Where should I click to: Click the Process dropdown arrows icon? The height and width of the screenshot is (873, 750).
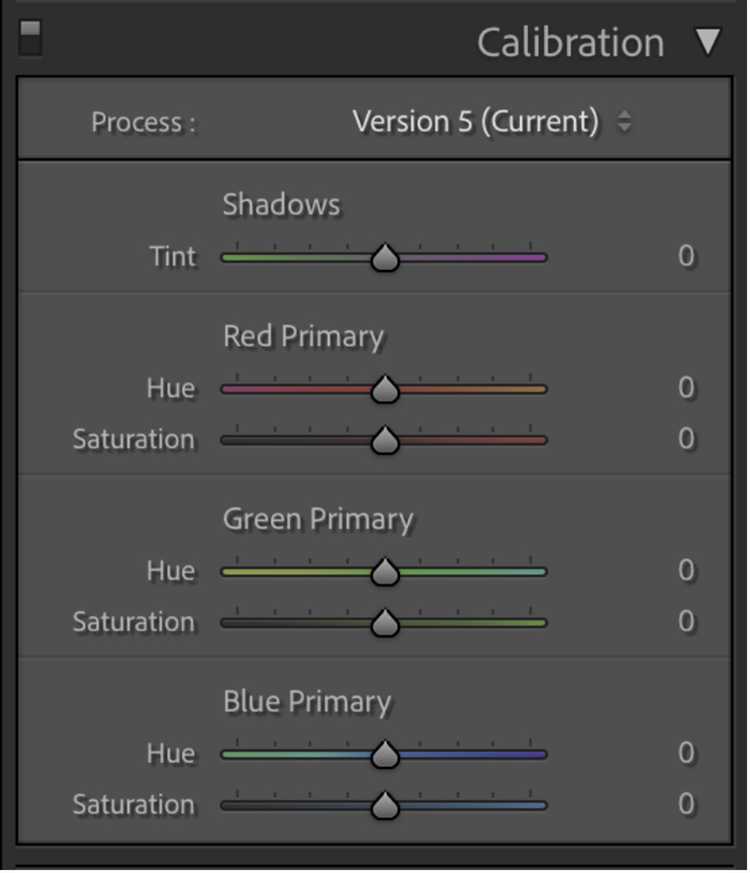point(624,122)
